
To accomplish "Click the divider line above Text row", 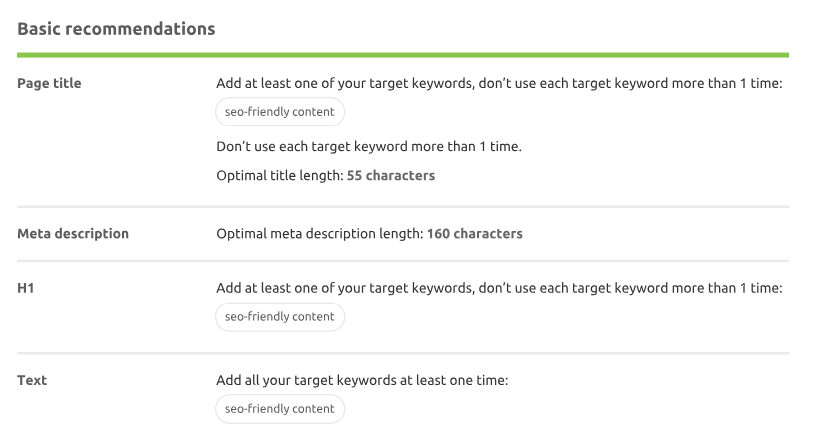I will tap(403, 353).
